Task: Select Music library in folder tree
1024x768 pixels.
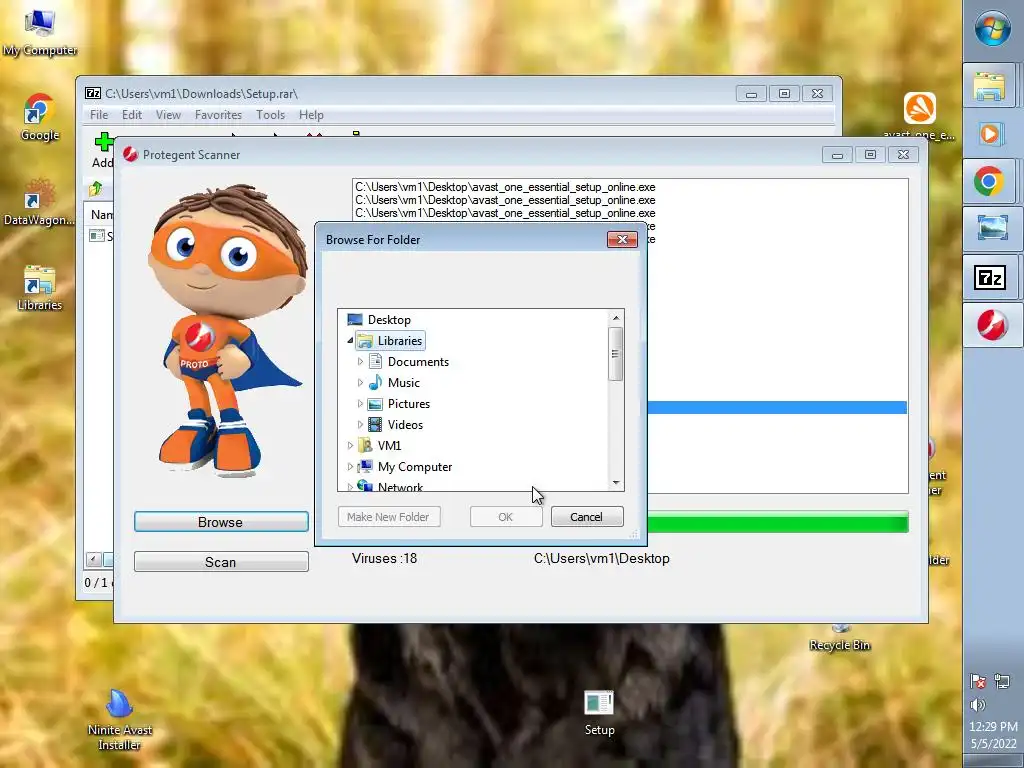Action: [394, 382]
